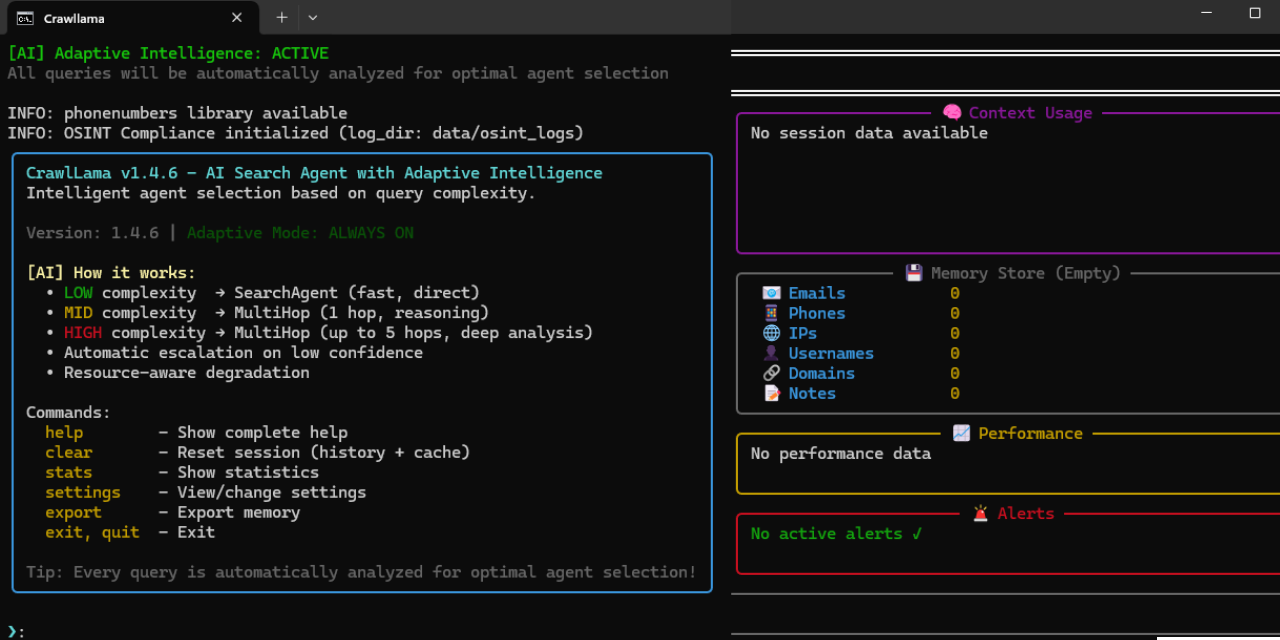The image size is (1280, 640).
Task: Click the LOW complexity bullet line
Action: 263,293
